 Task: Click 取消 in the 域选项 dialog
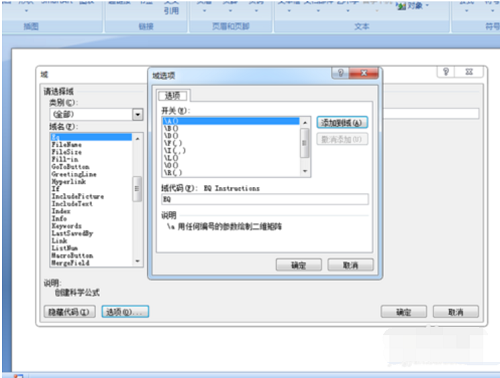pyautogui.click(x=350, y=265)
